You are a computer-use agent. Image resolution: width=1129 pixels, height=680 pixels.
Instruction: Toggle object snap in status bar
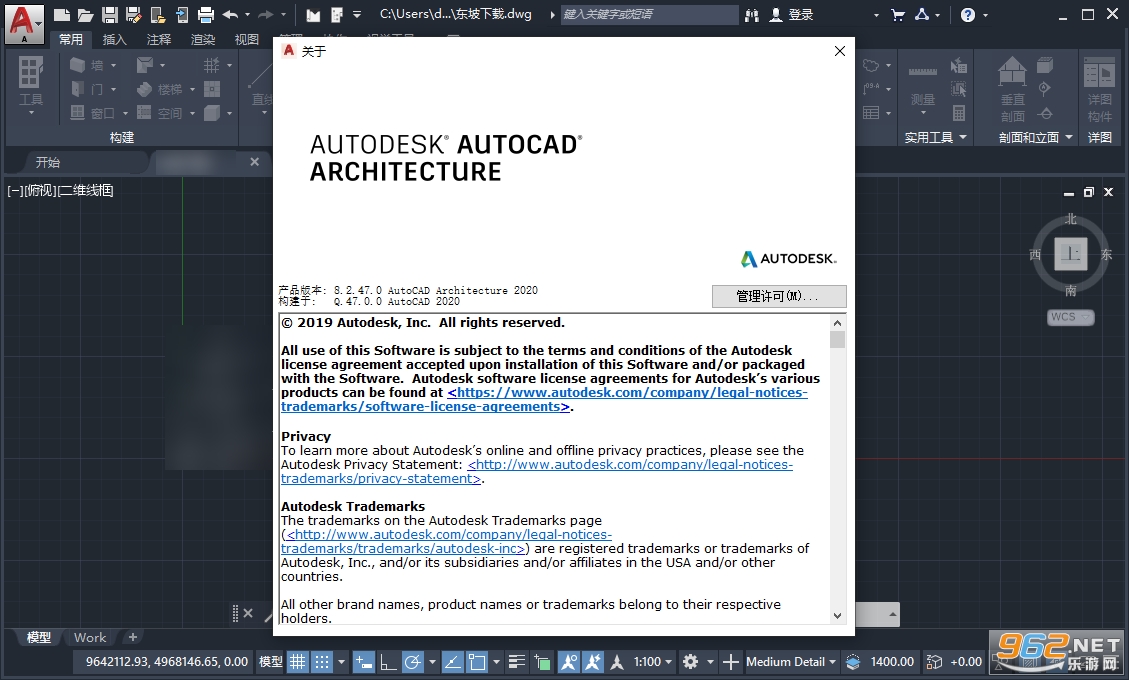coord(477,661)
